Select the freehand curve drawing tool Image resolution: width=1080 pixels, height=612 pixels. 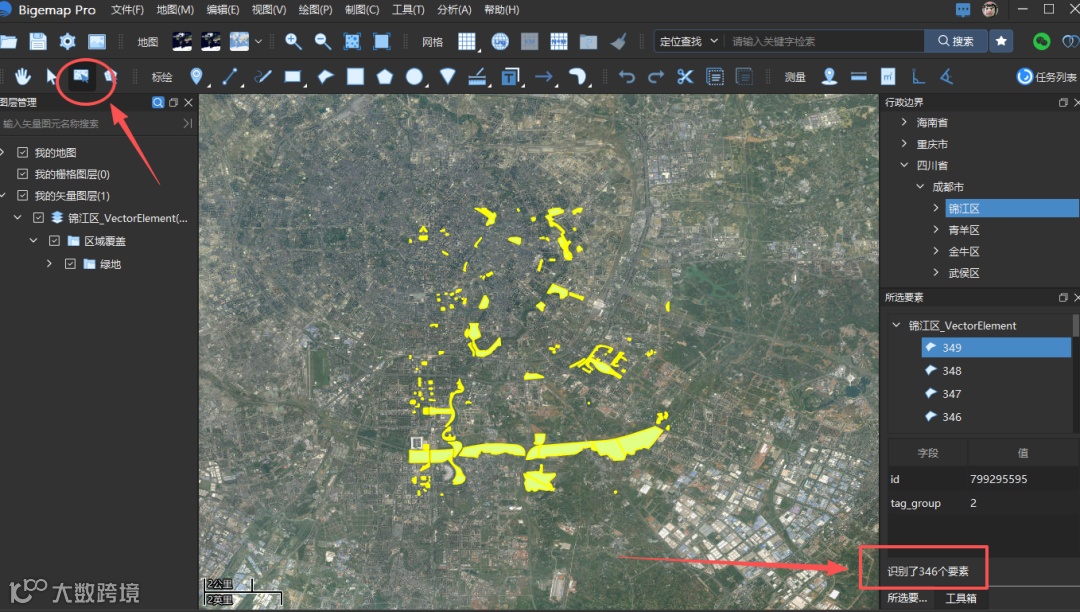pos(263,76)
